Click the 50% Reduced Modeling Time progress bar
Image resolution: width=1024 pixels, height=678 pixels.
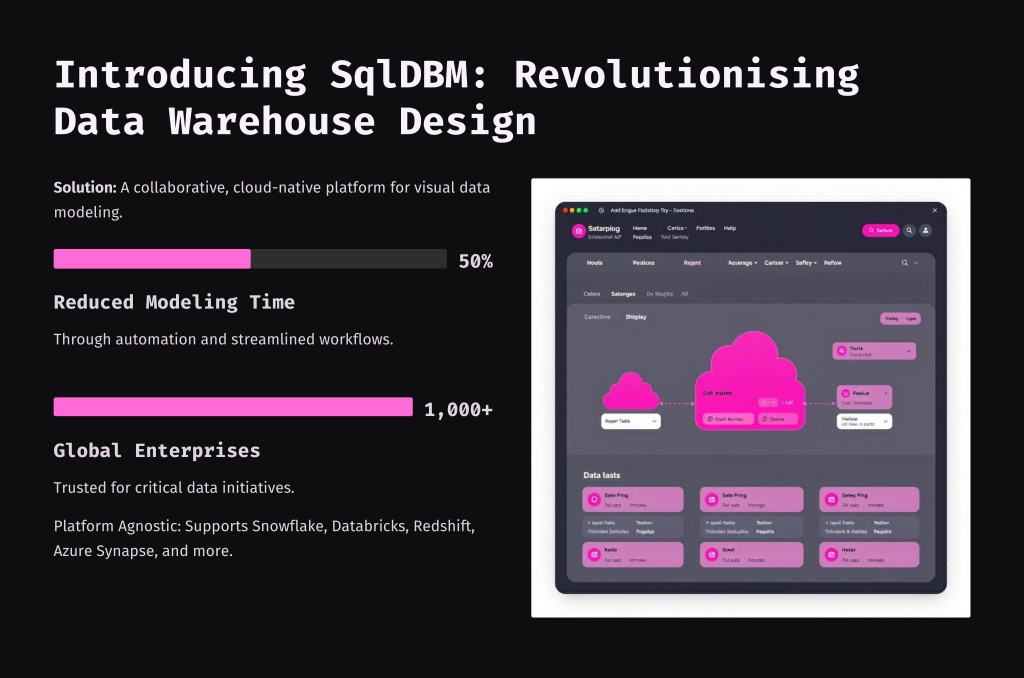point(250,259)
